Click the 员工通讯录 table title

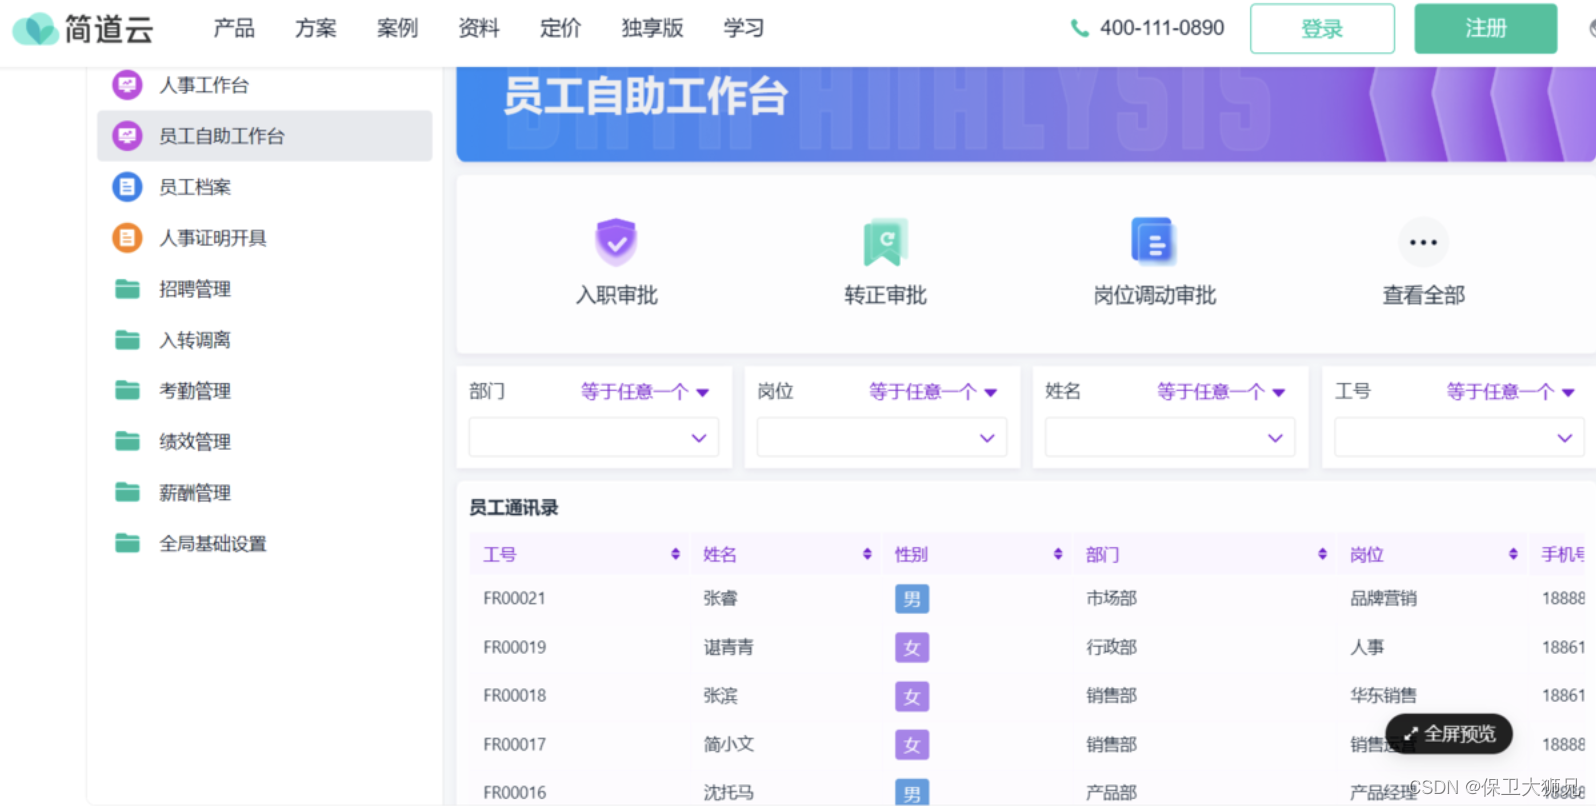click(514, 507)
